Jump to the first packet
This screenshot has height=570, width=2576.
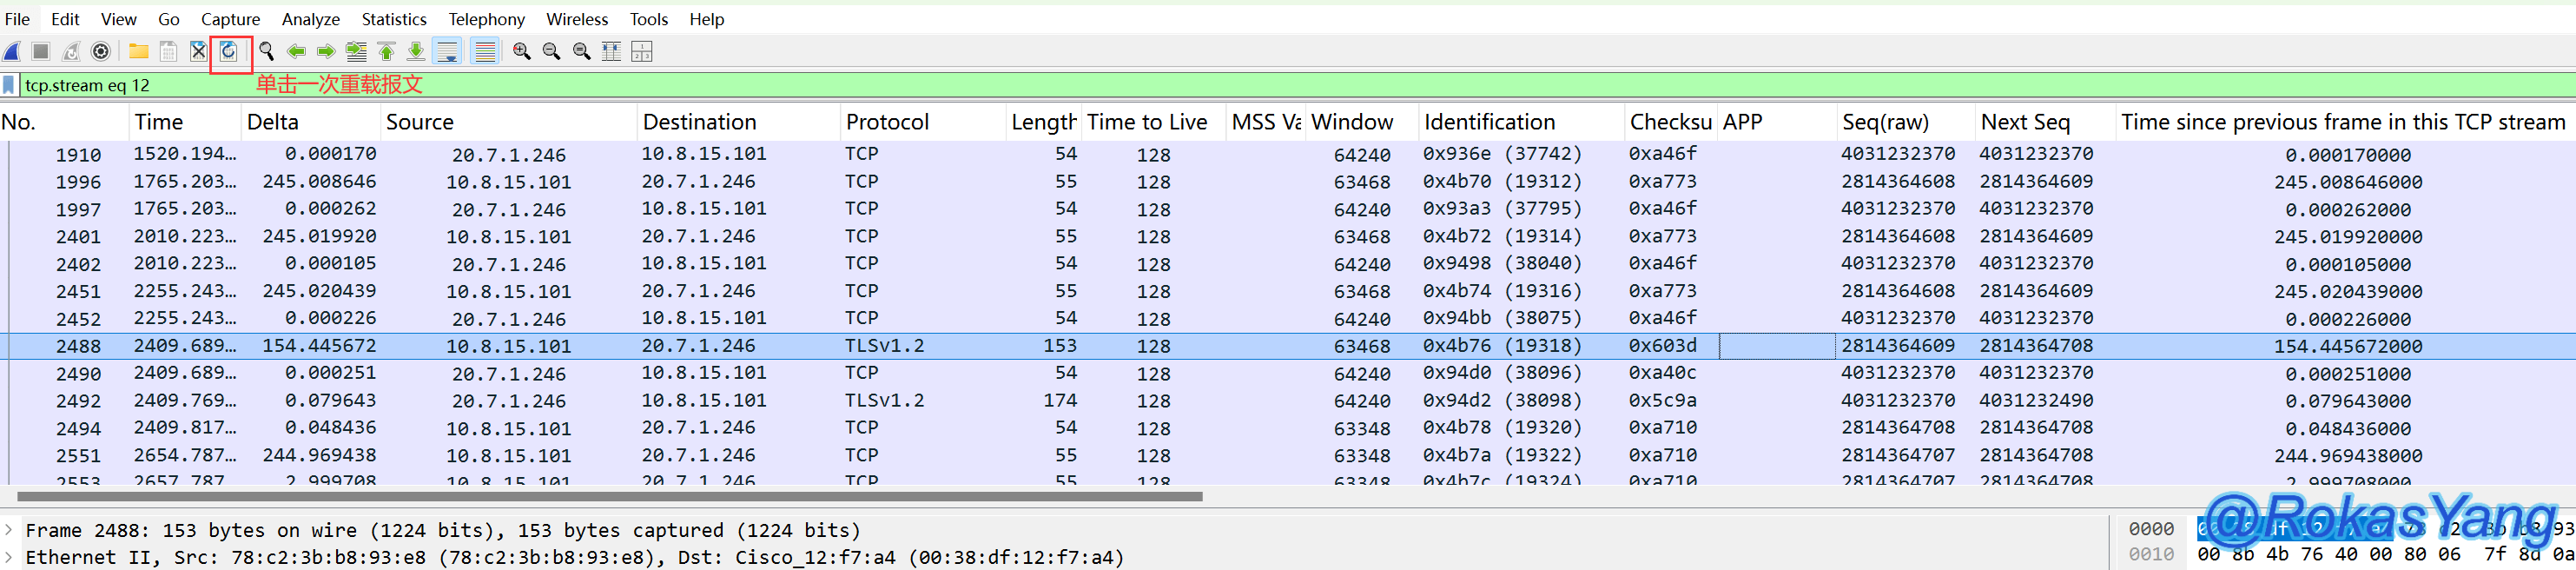tap(386, 51)
